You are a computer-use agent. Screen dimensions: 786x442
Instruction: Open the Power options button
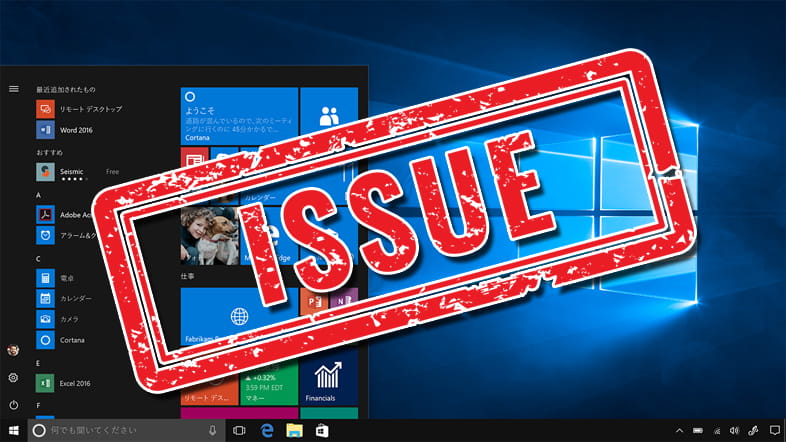pyautogui.click(x=14, y=404)
